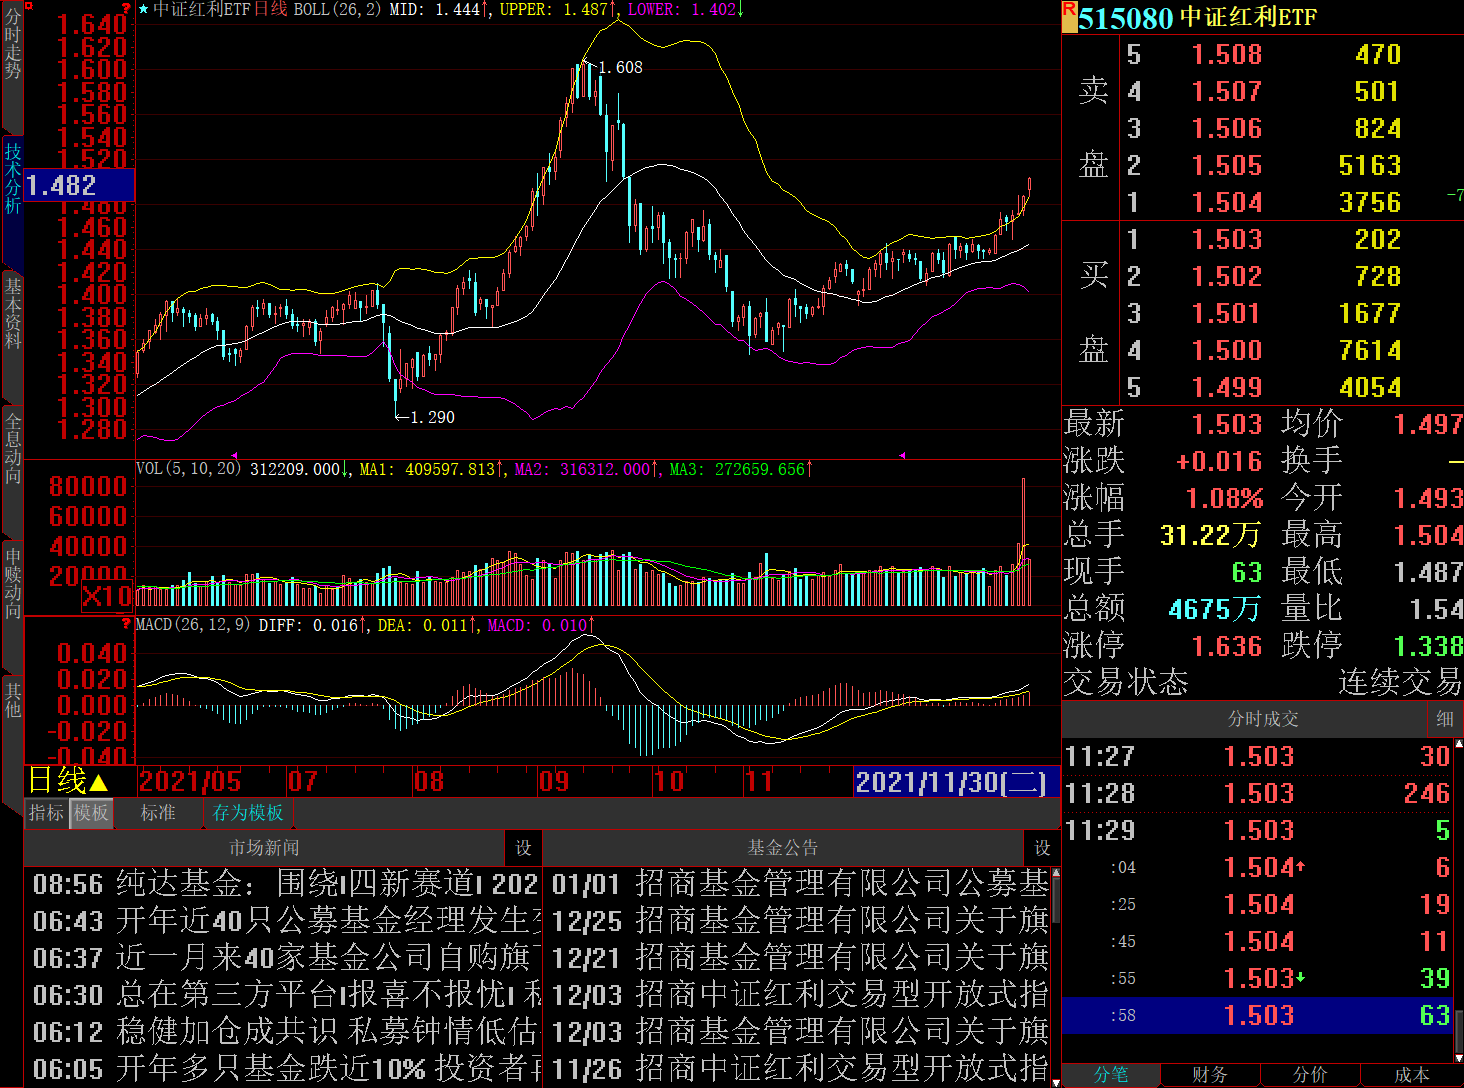Viewport: 1464px width, 1088px height.
Task: Open the 11/26 招商中证红利 announcement
Action: click(x=798, y=1069)
